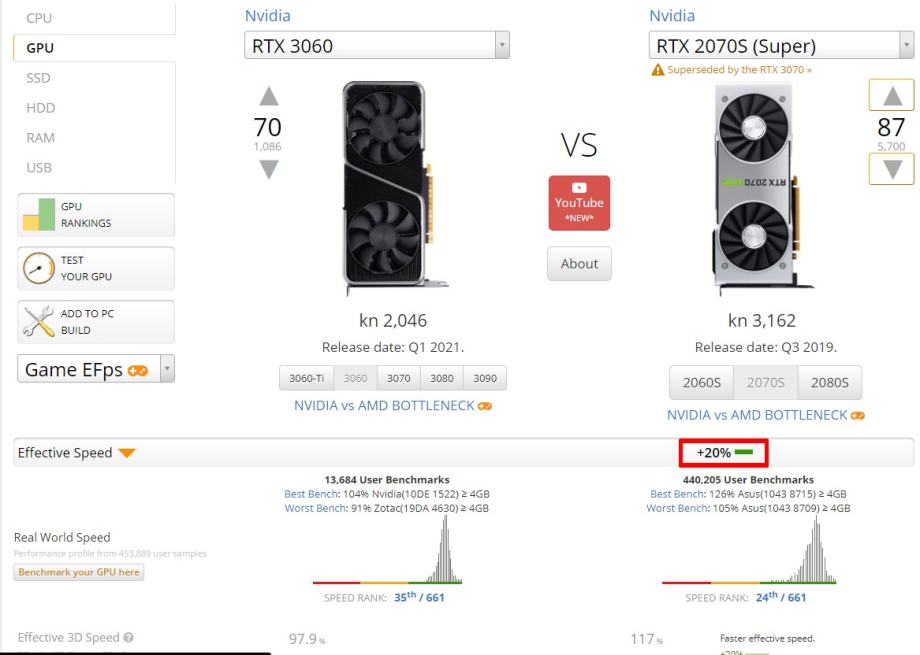This screenshot has width=920, height=655.
Task: Downvote the RTX 3060 card
Action: 268,170
